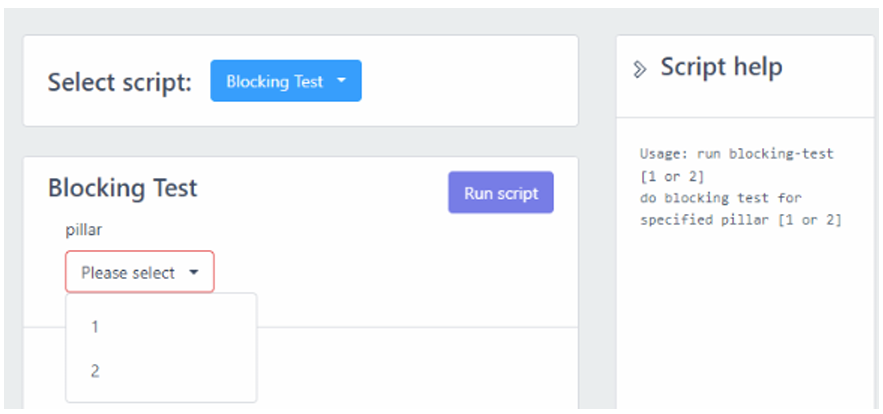This screenshot has height=414, width=883.
Task: Open the Blocking Test script selector
Action: [x=285, y=81]
